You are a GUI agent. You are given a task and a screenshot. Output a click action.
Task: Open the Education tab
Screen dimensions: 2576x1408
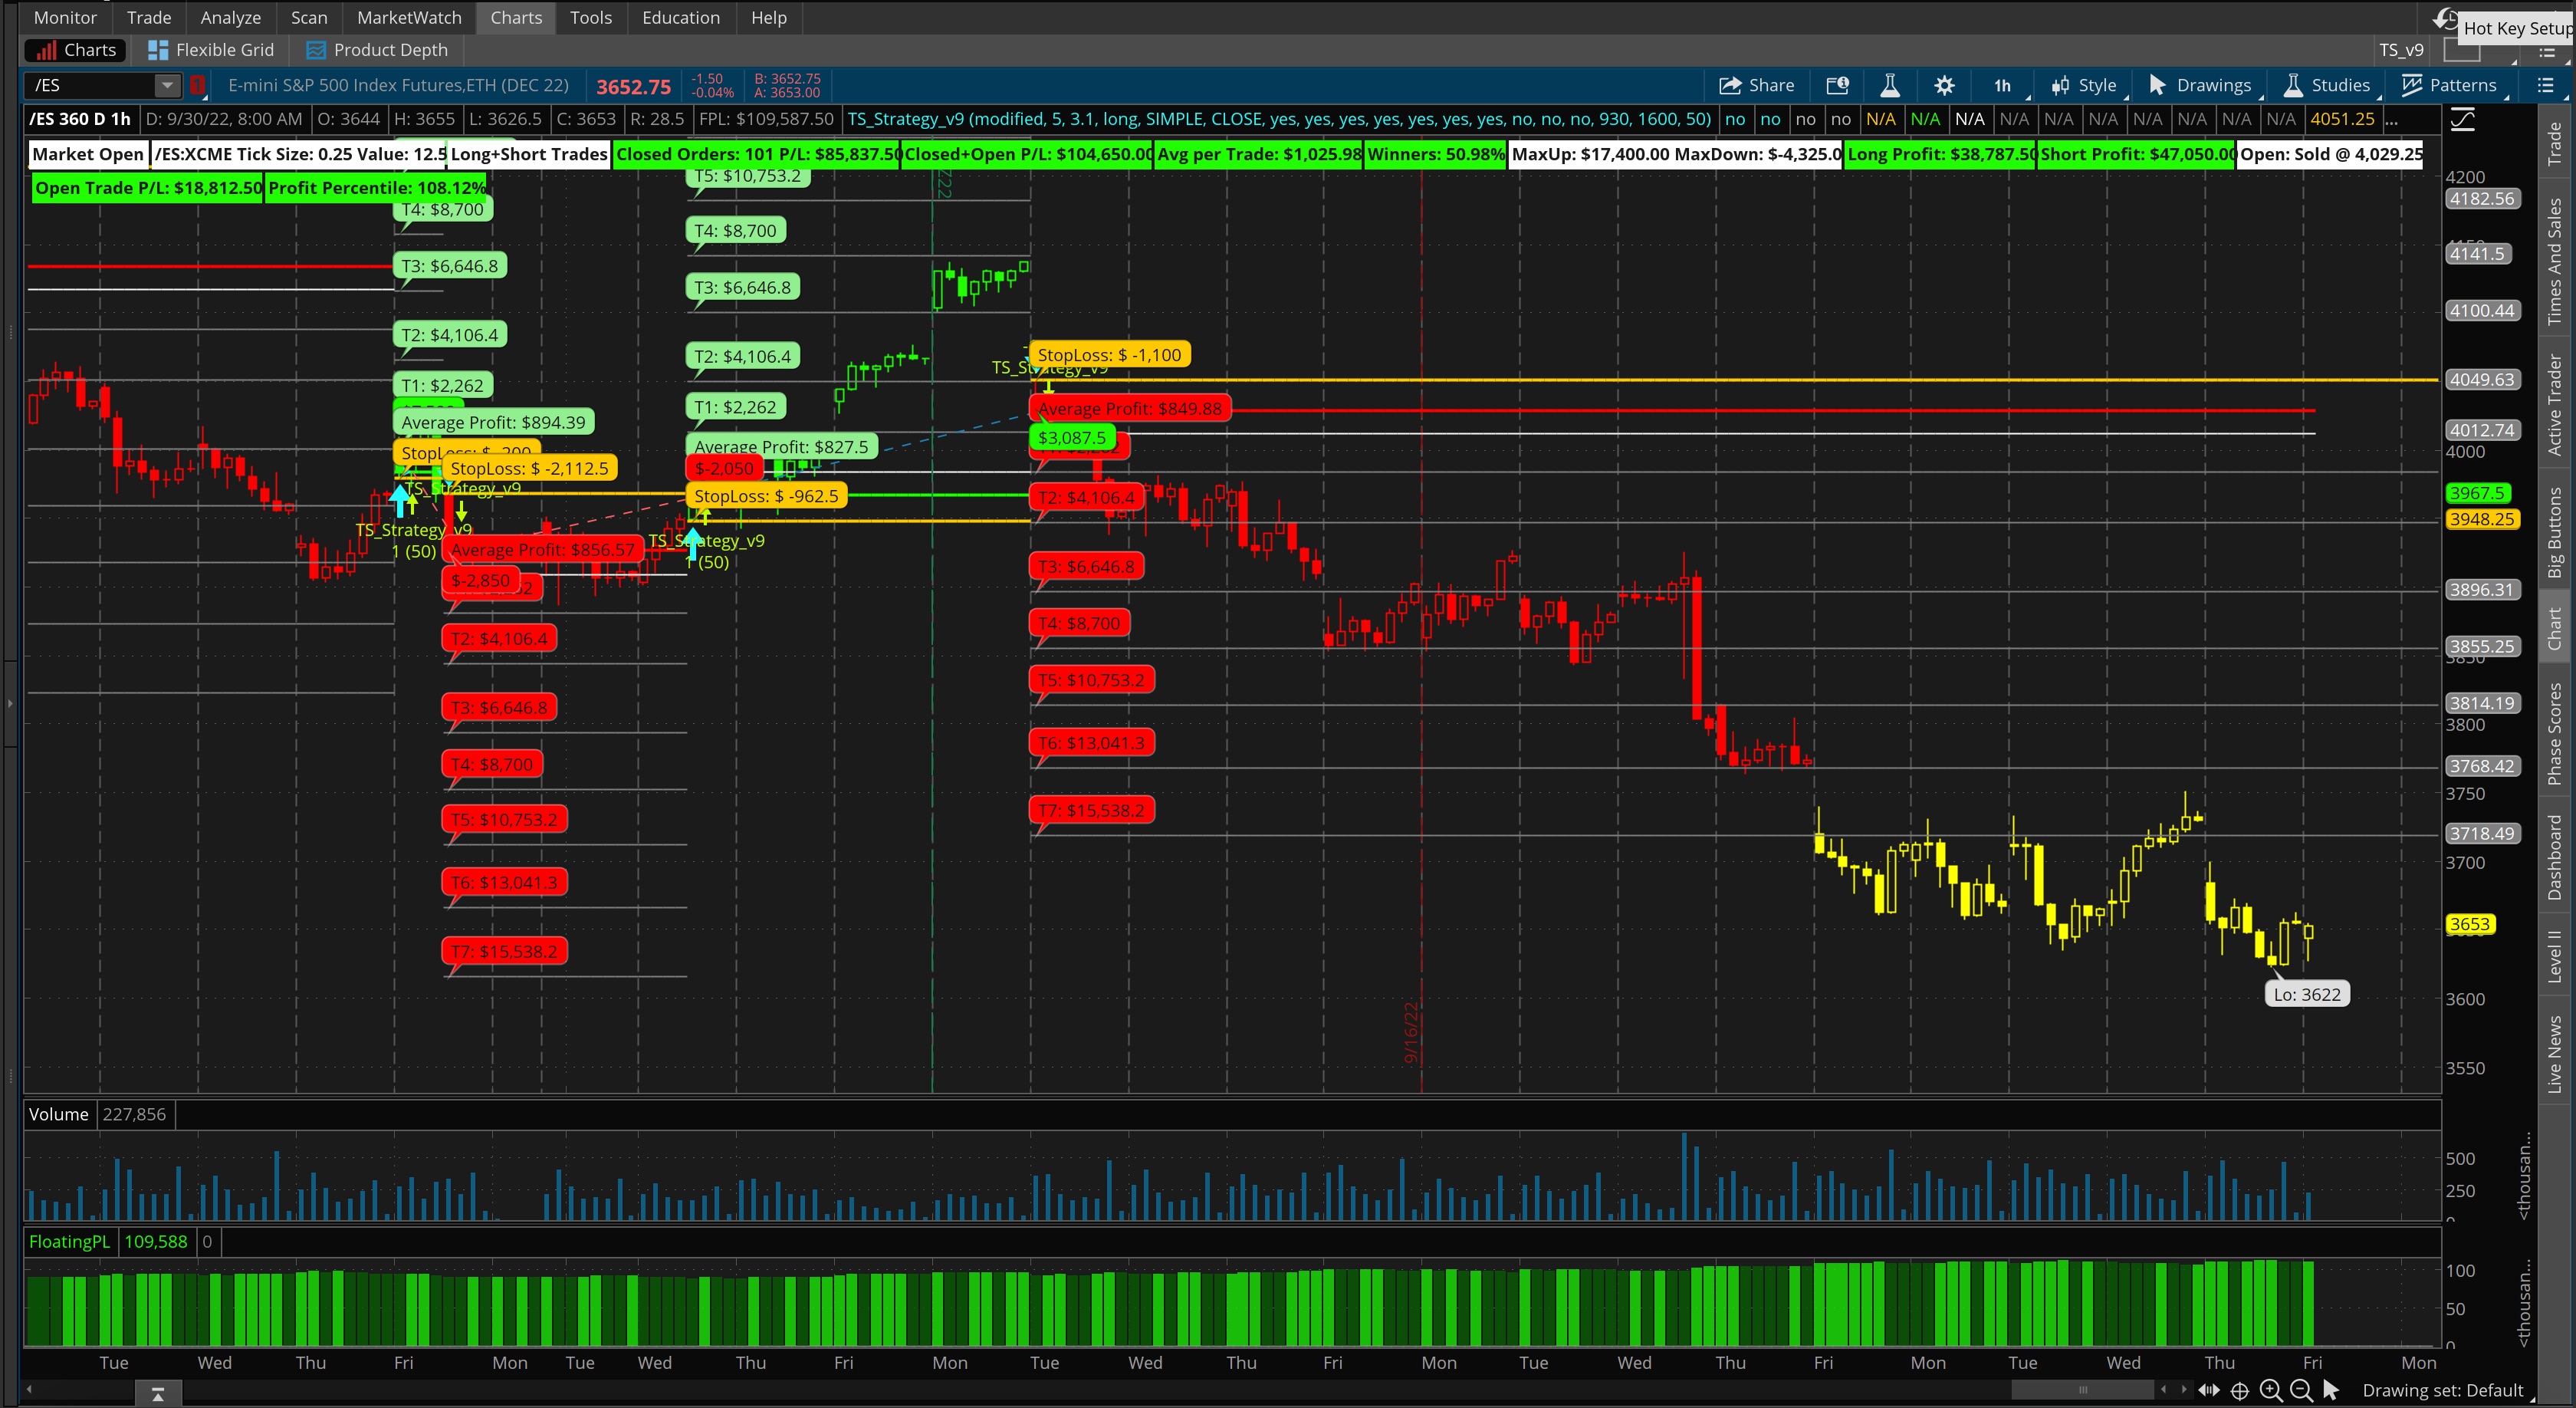coord(680,17)
